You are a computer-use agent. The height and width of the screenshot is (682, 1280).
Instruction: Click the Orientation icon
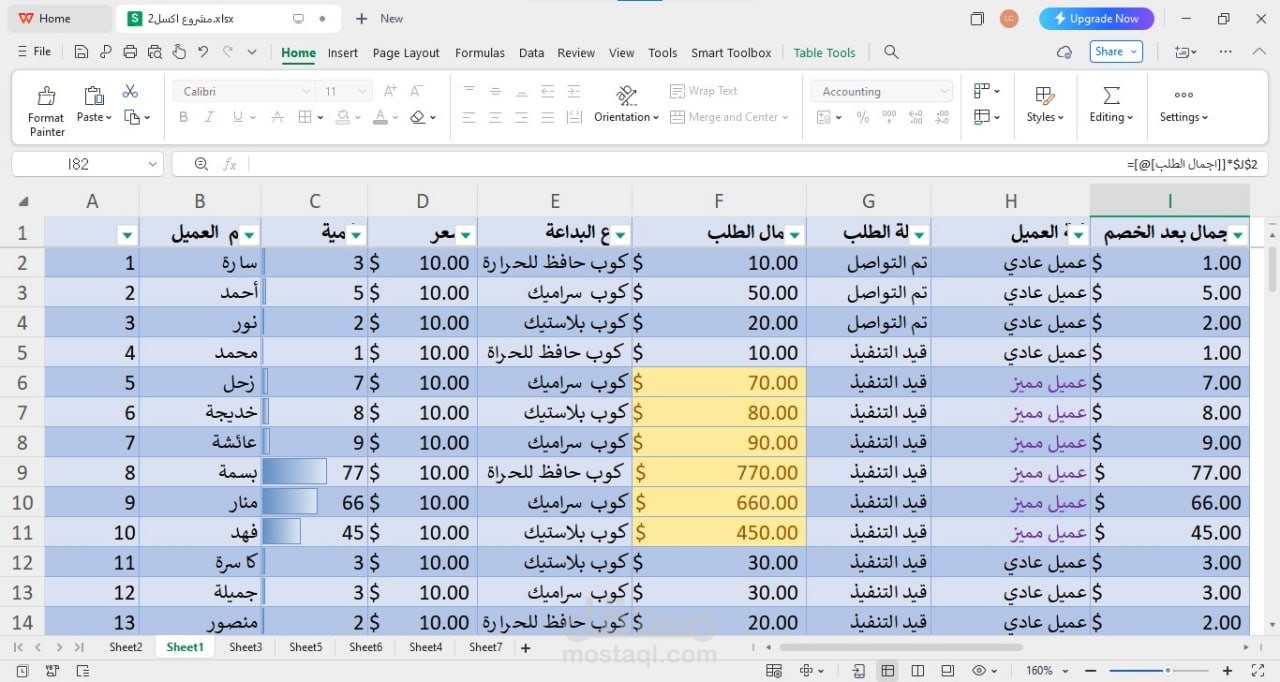click(627, 95)
